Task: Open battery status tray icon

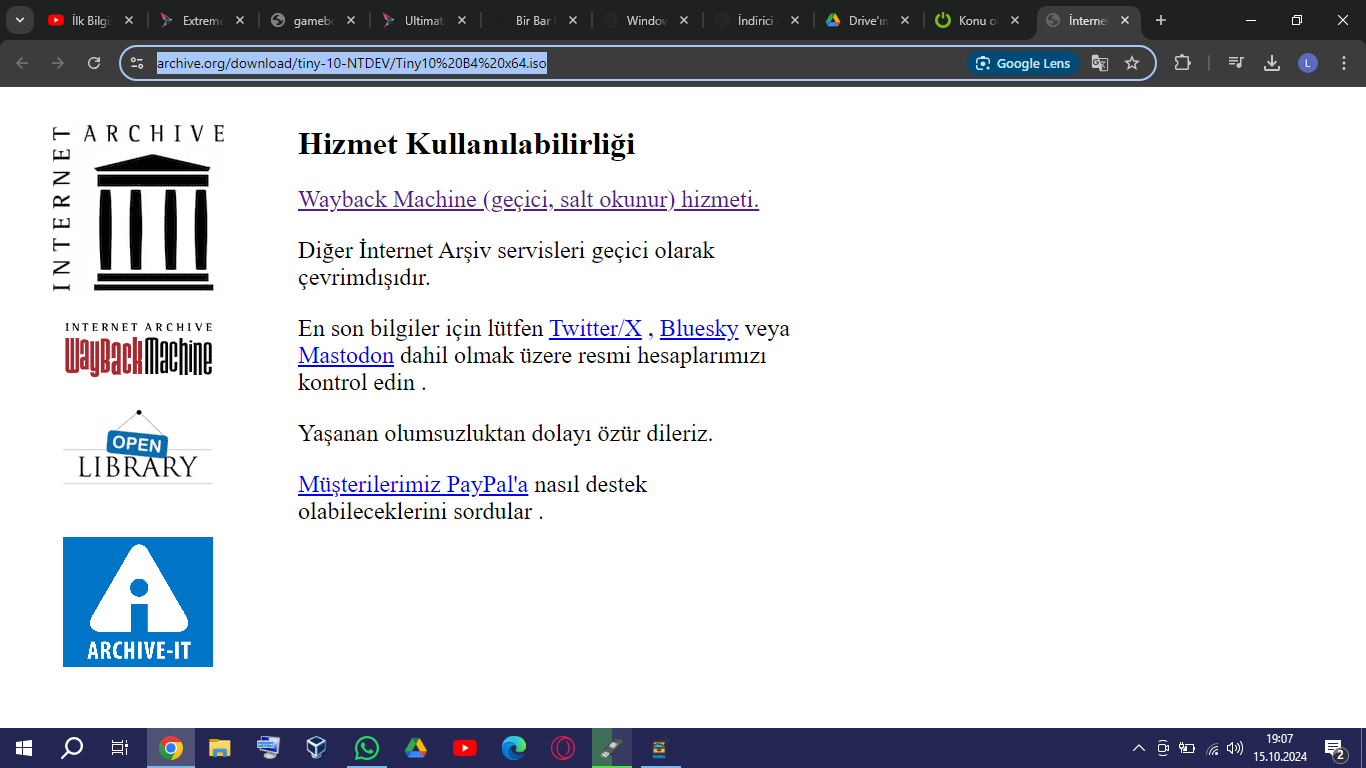Action: [x=1187, y=748]
